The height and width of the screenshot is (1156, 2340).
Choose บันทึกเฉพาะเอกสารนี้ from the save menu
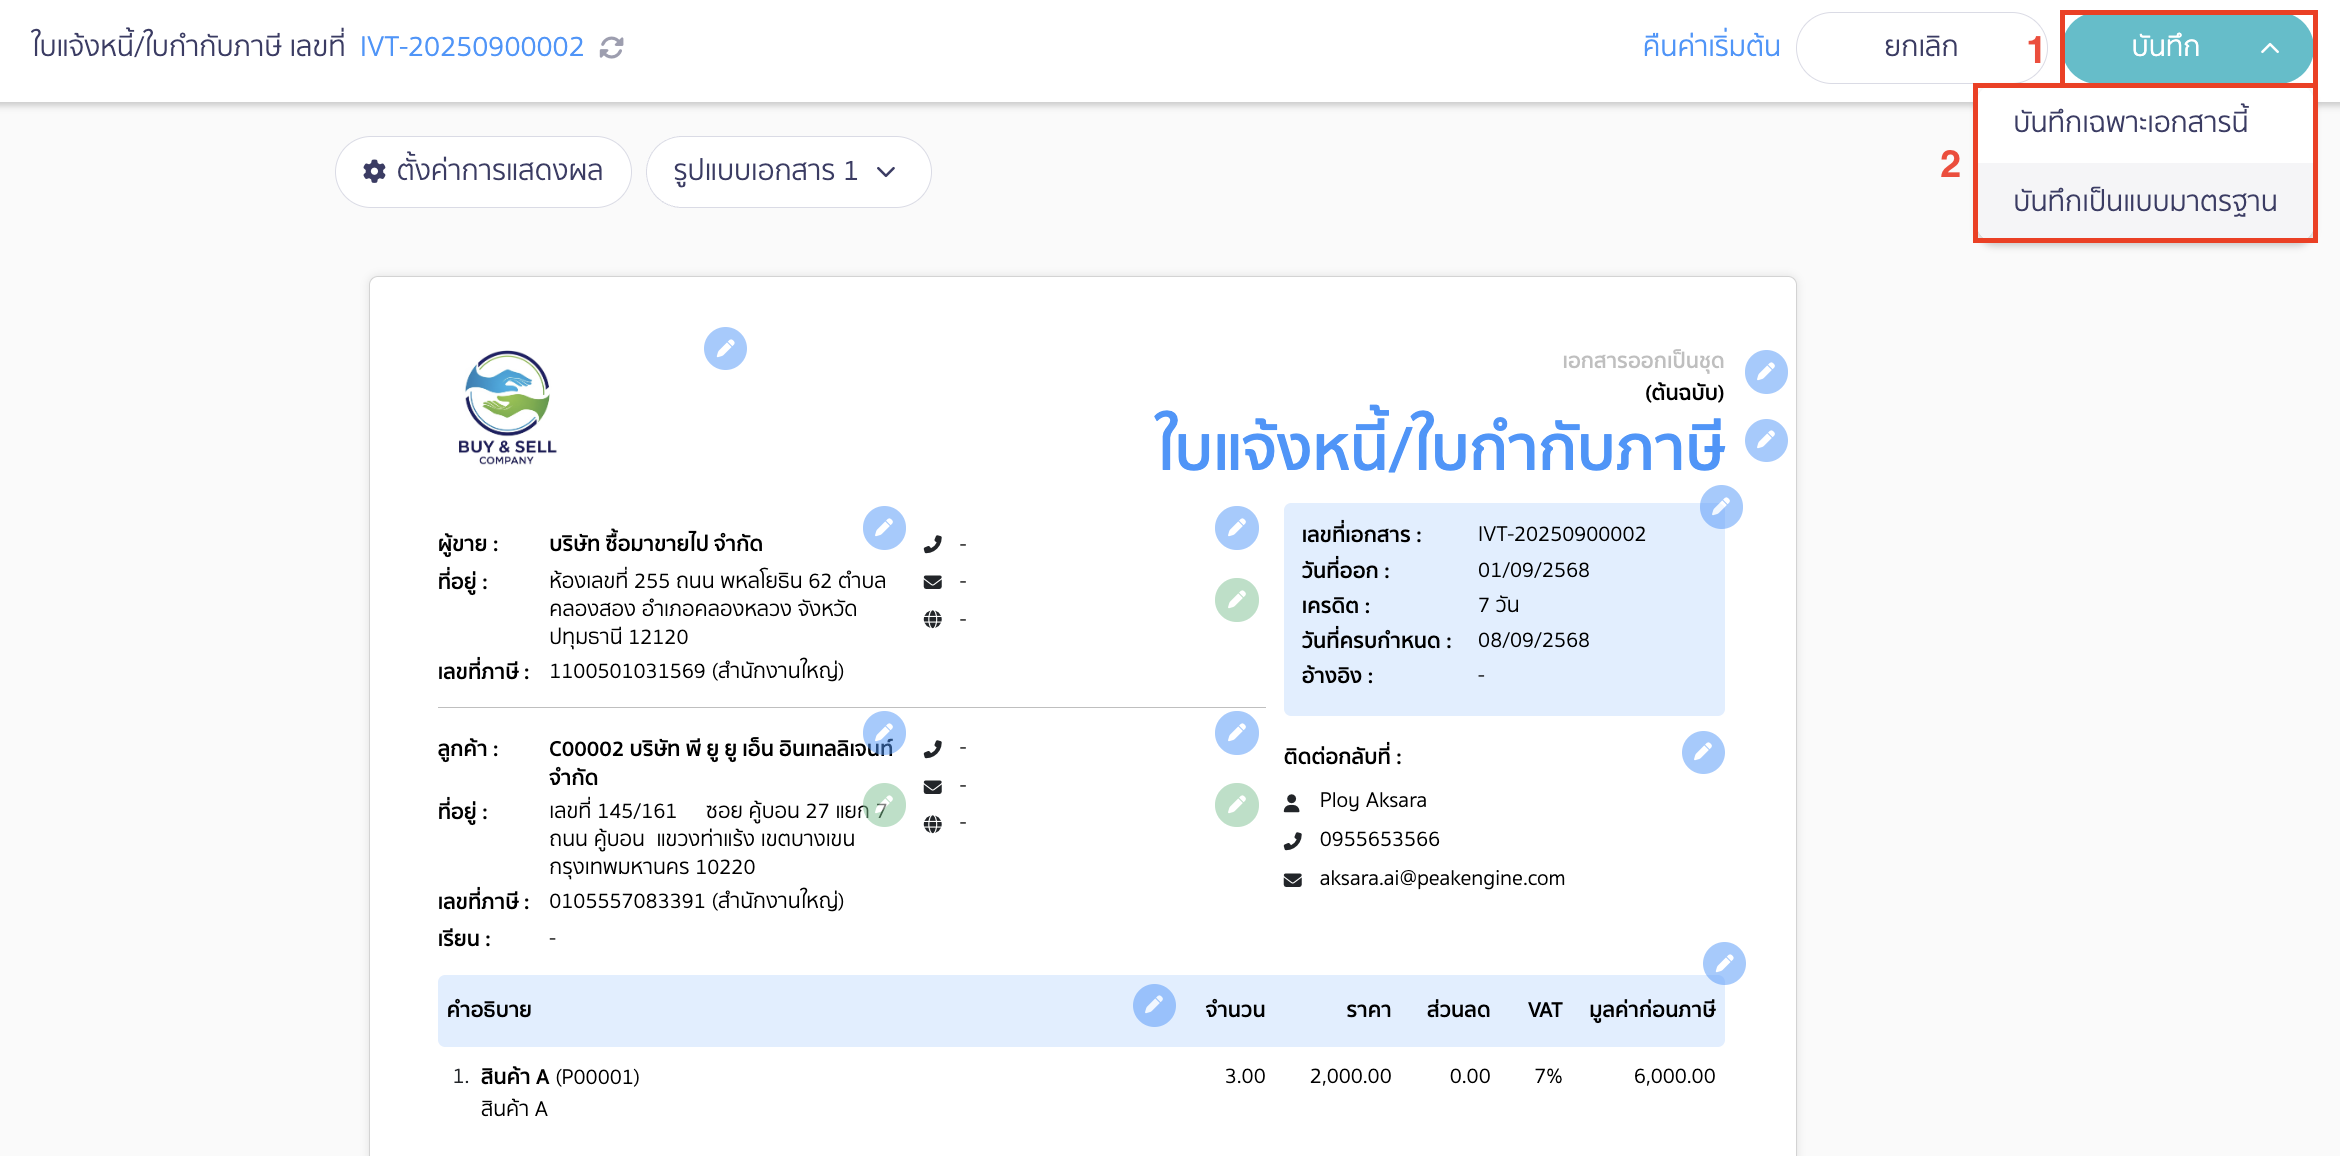2146,123
